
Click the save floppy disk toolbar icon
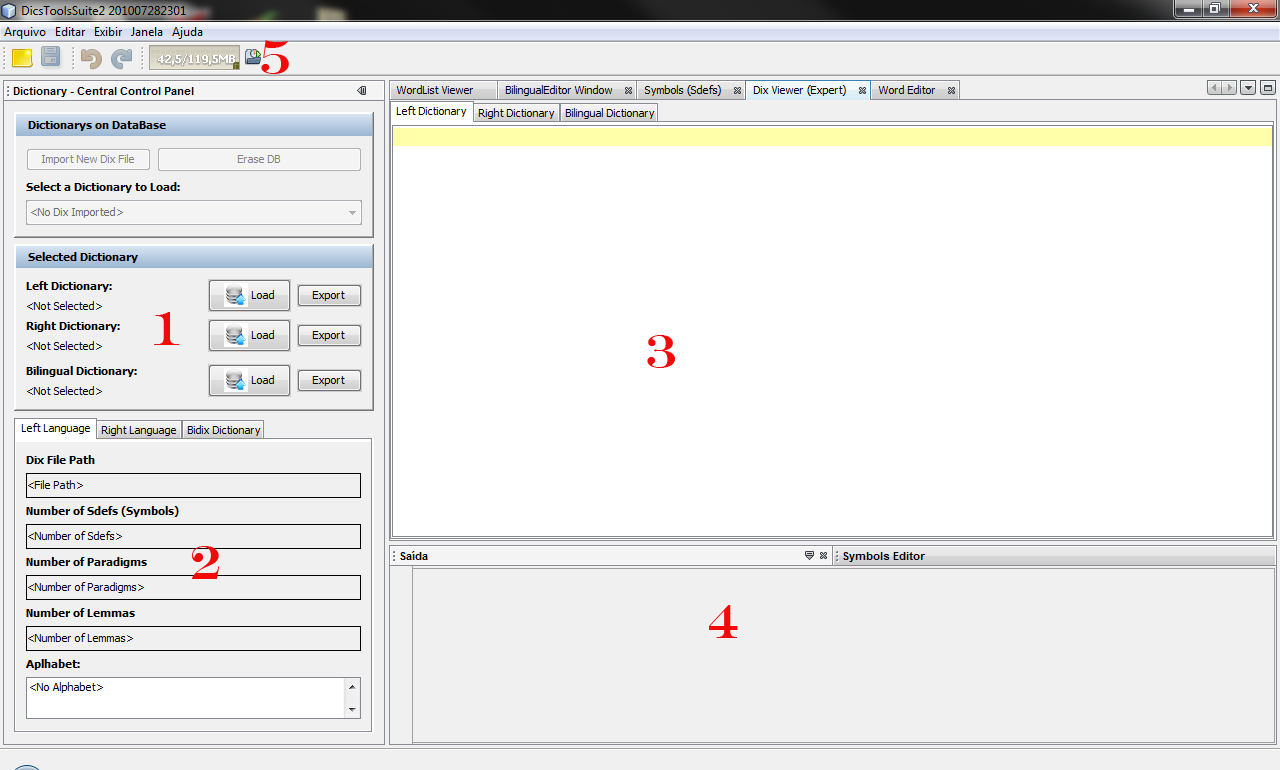point(50,58)
